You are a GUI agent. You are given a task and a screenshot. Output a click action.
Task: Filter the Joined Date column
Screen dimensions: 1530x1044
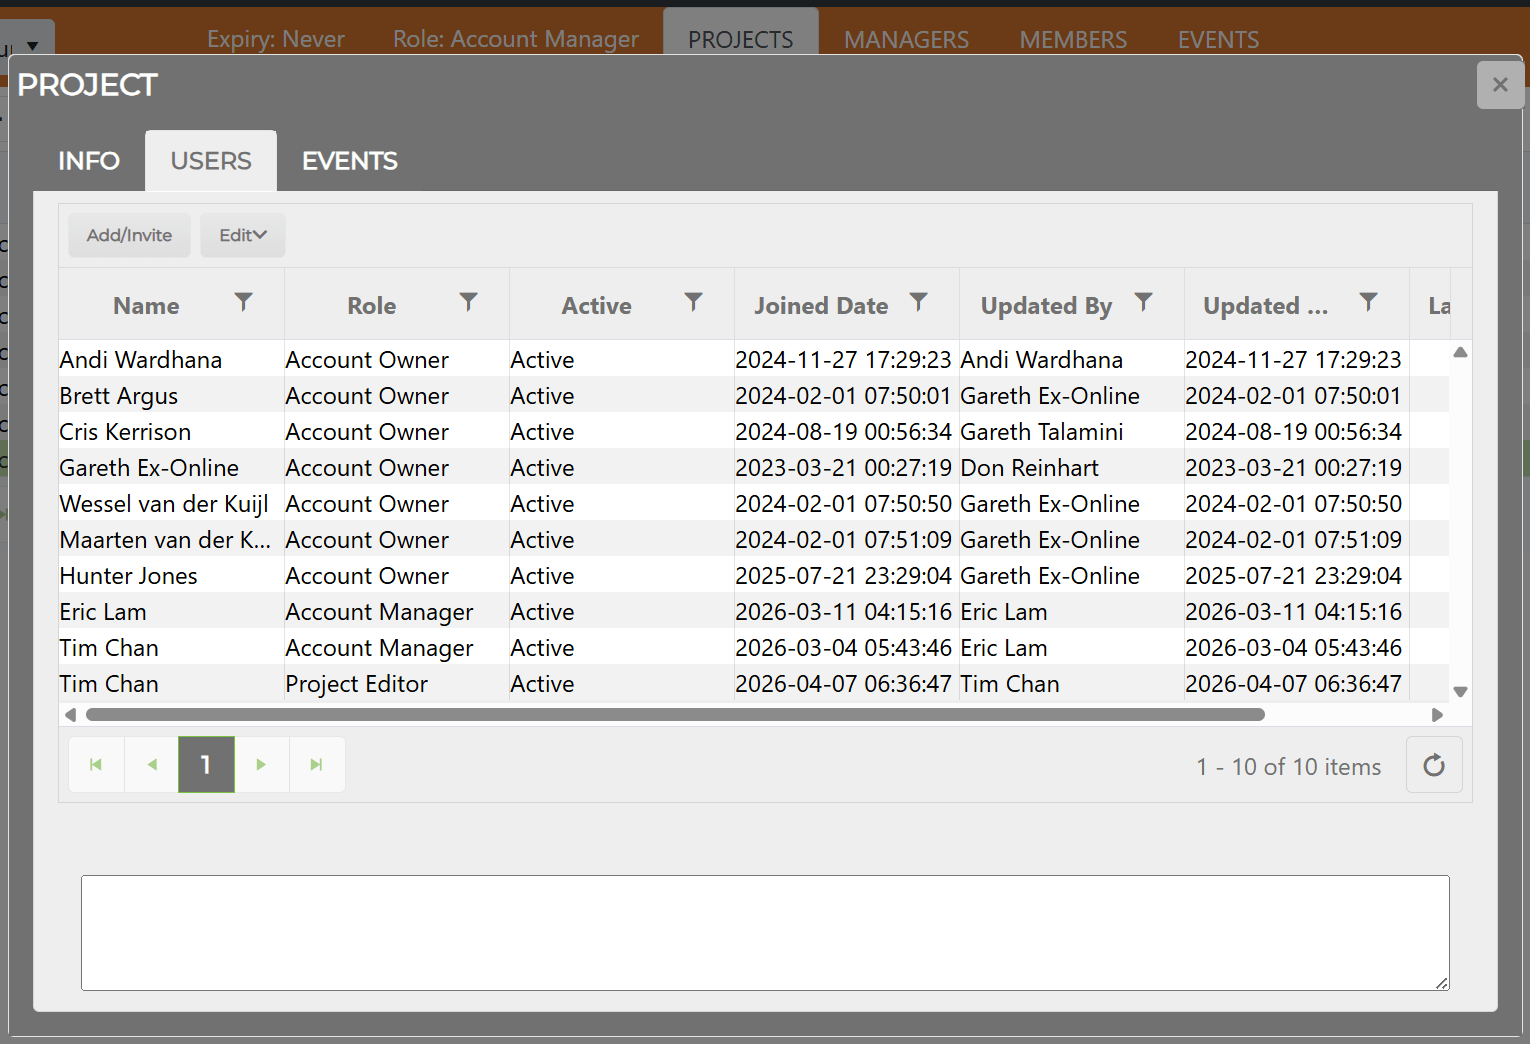(x=918, y=302)
